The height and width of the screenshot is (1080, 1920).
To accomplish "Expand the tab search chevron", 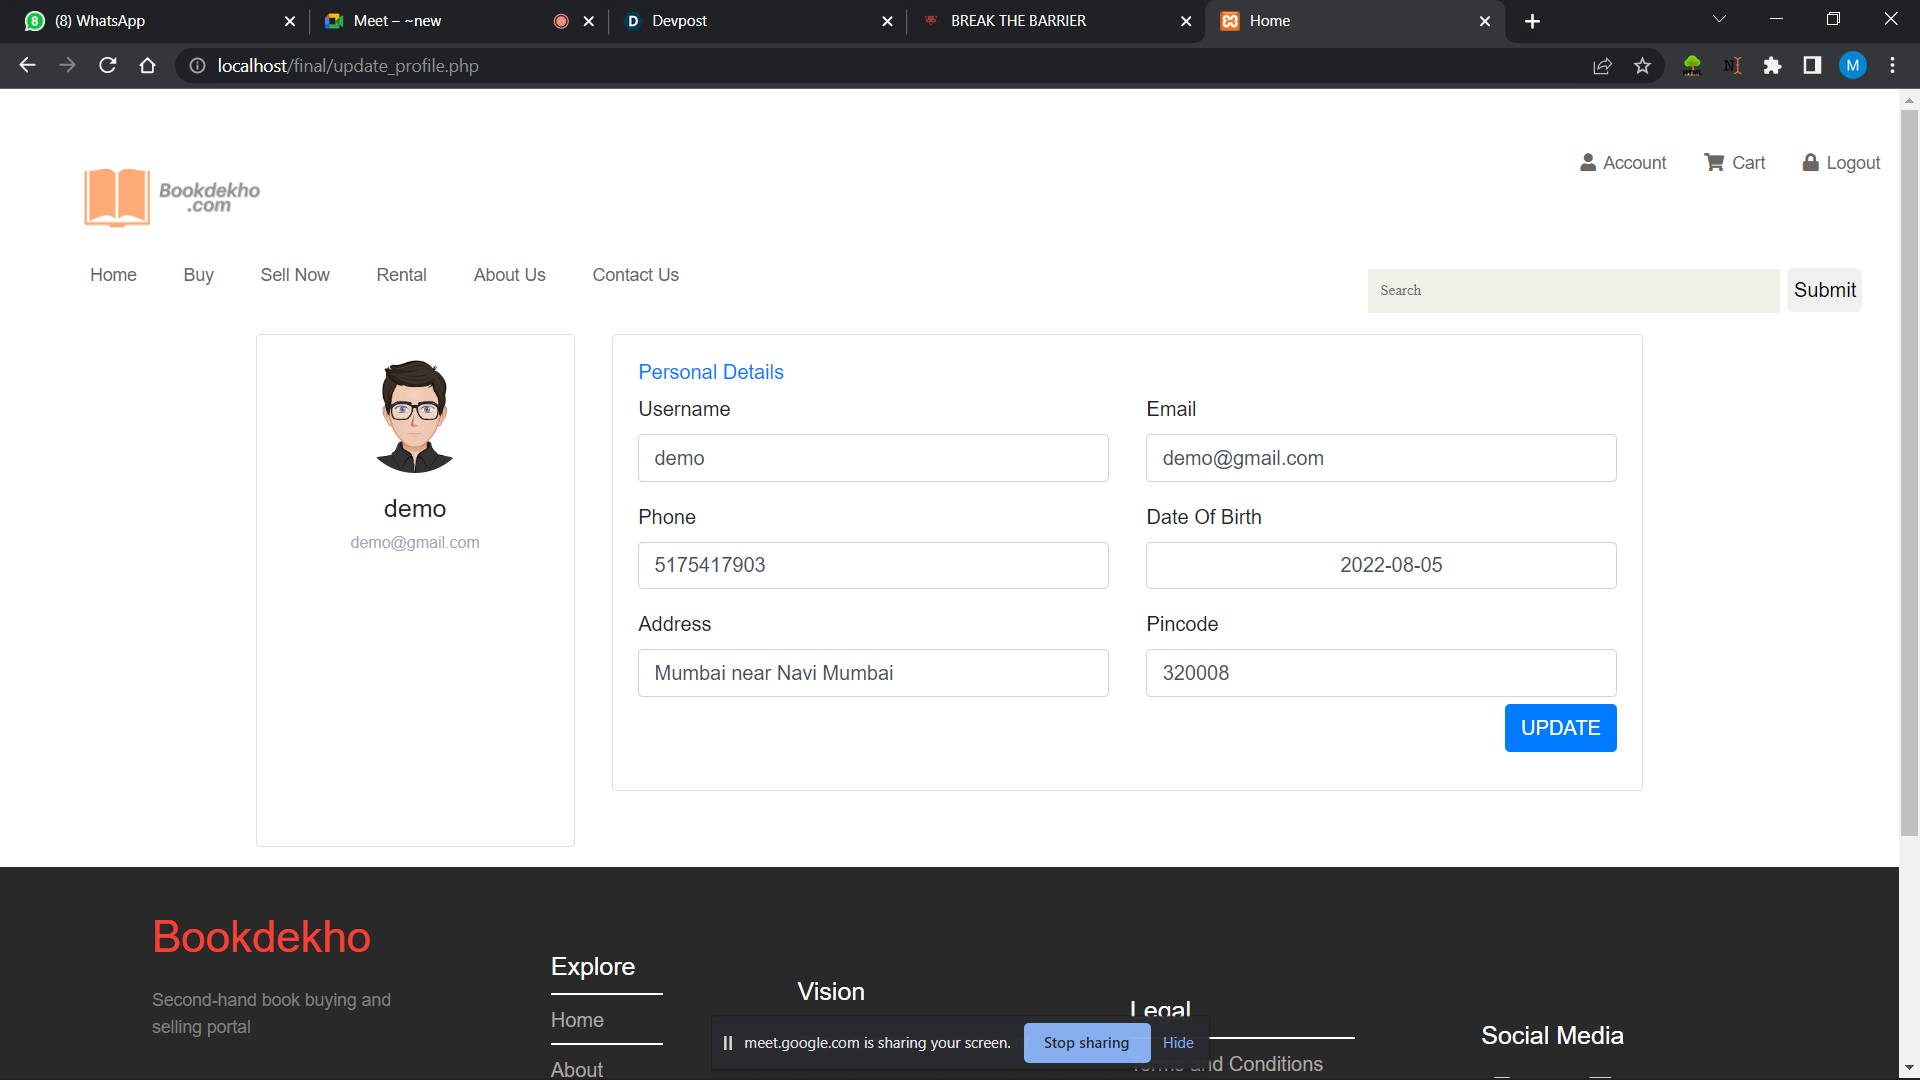I will pos(1719,20).
